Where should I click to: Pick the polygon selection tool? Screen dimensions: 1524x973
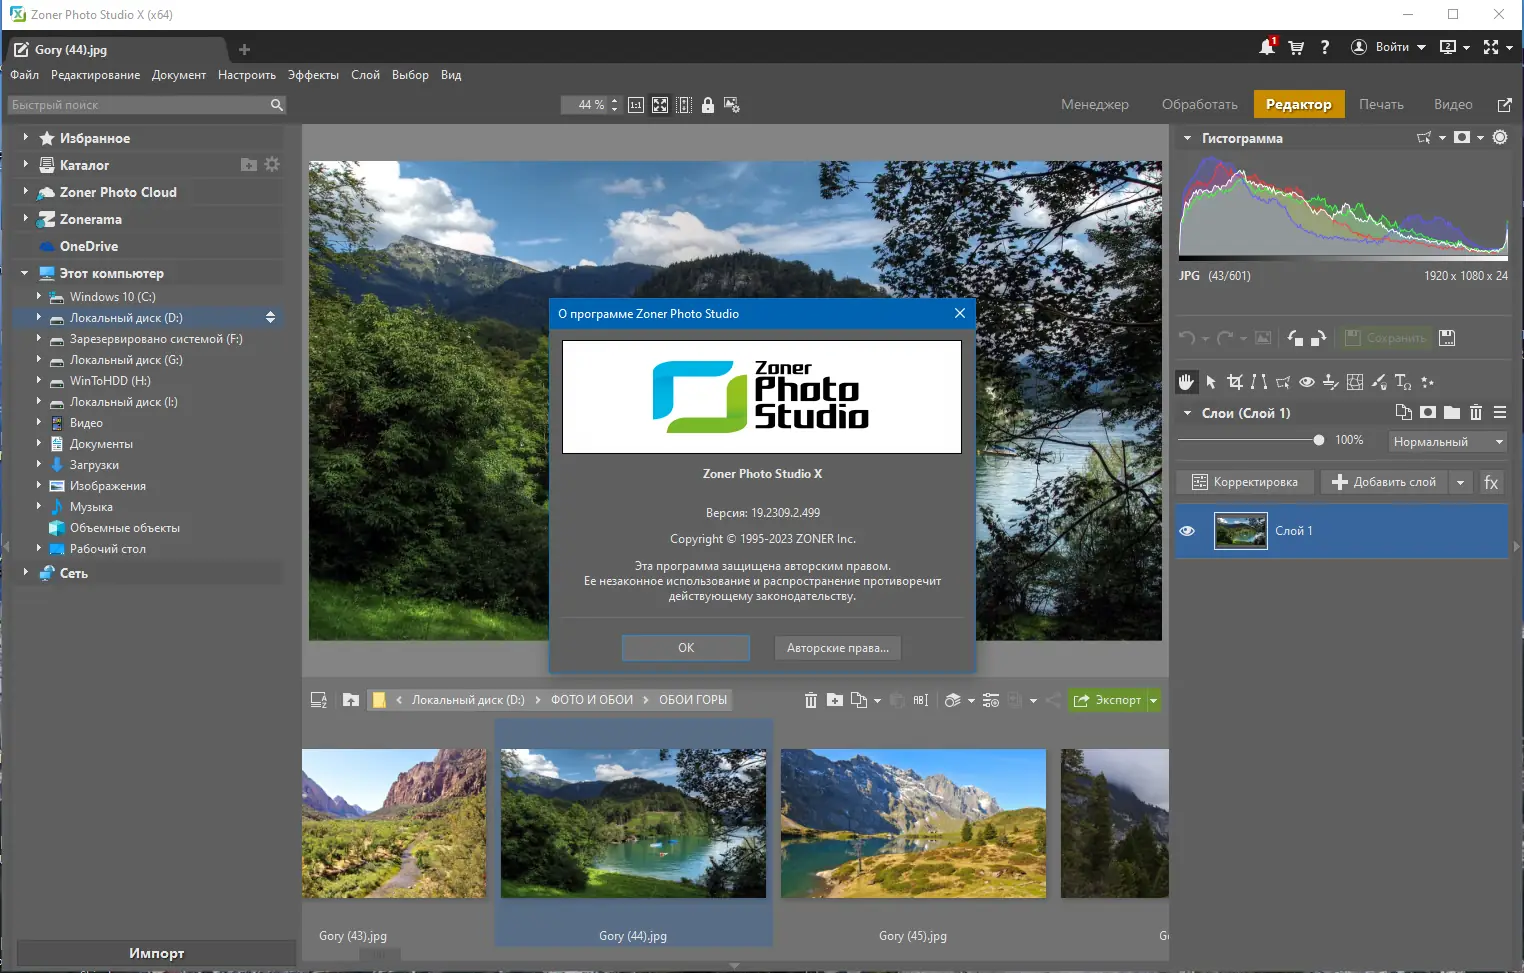(x=1283, y=382)
